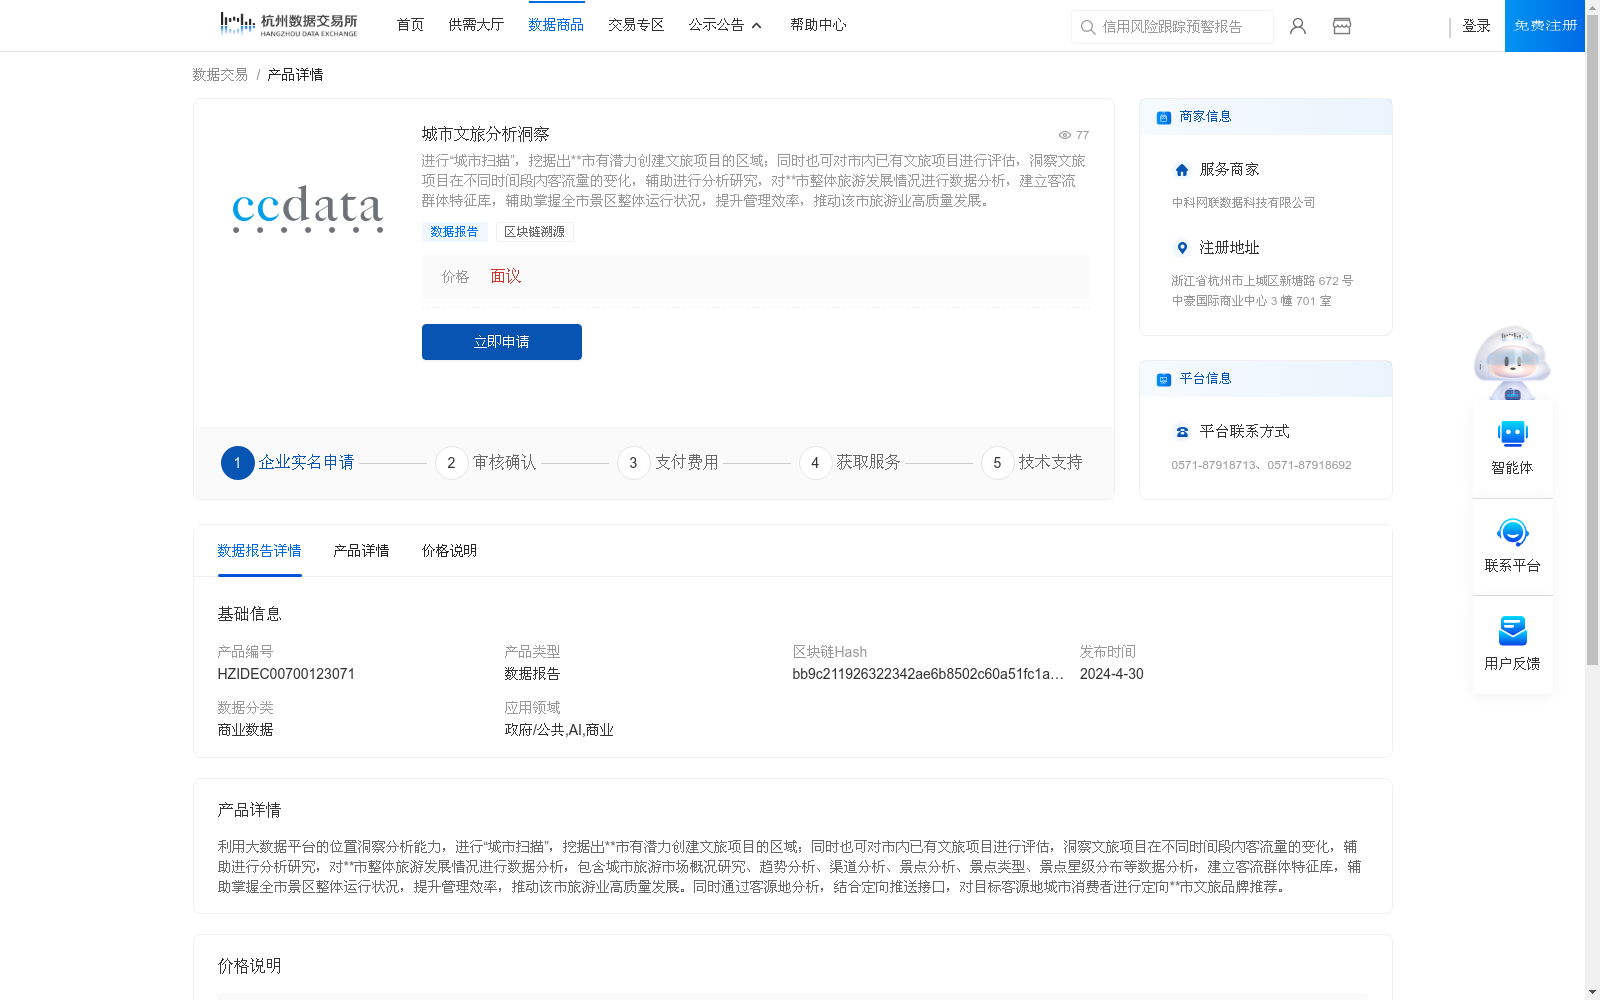Click the robot mascot assistant
The image size is (1600, 1000).
point(1512,362)
